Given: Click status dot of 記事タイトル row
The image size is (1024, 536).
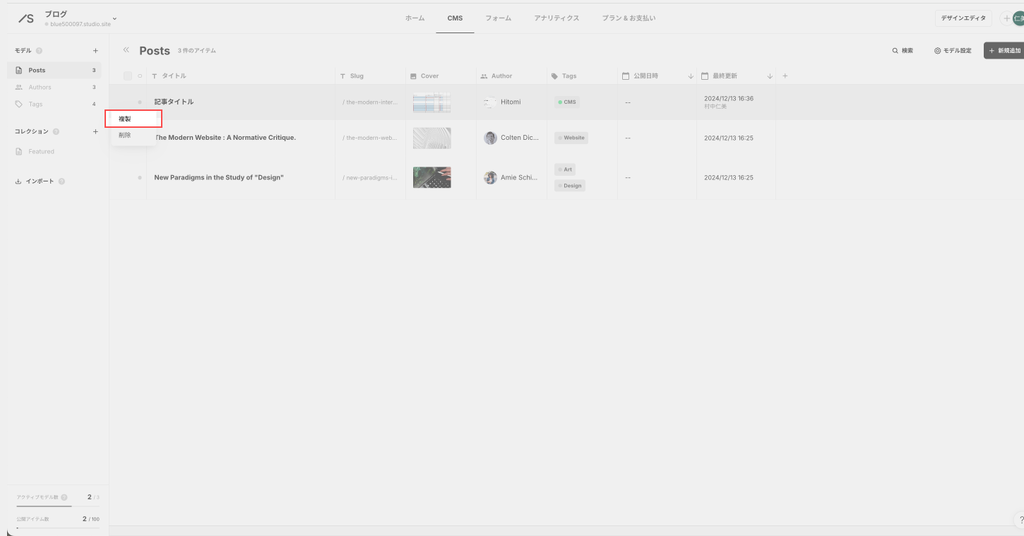Looking at the screenshot, I should [140, 102].
